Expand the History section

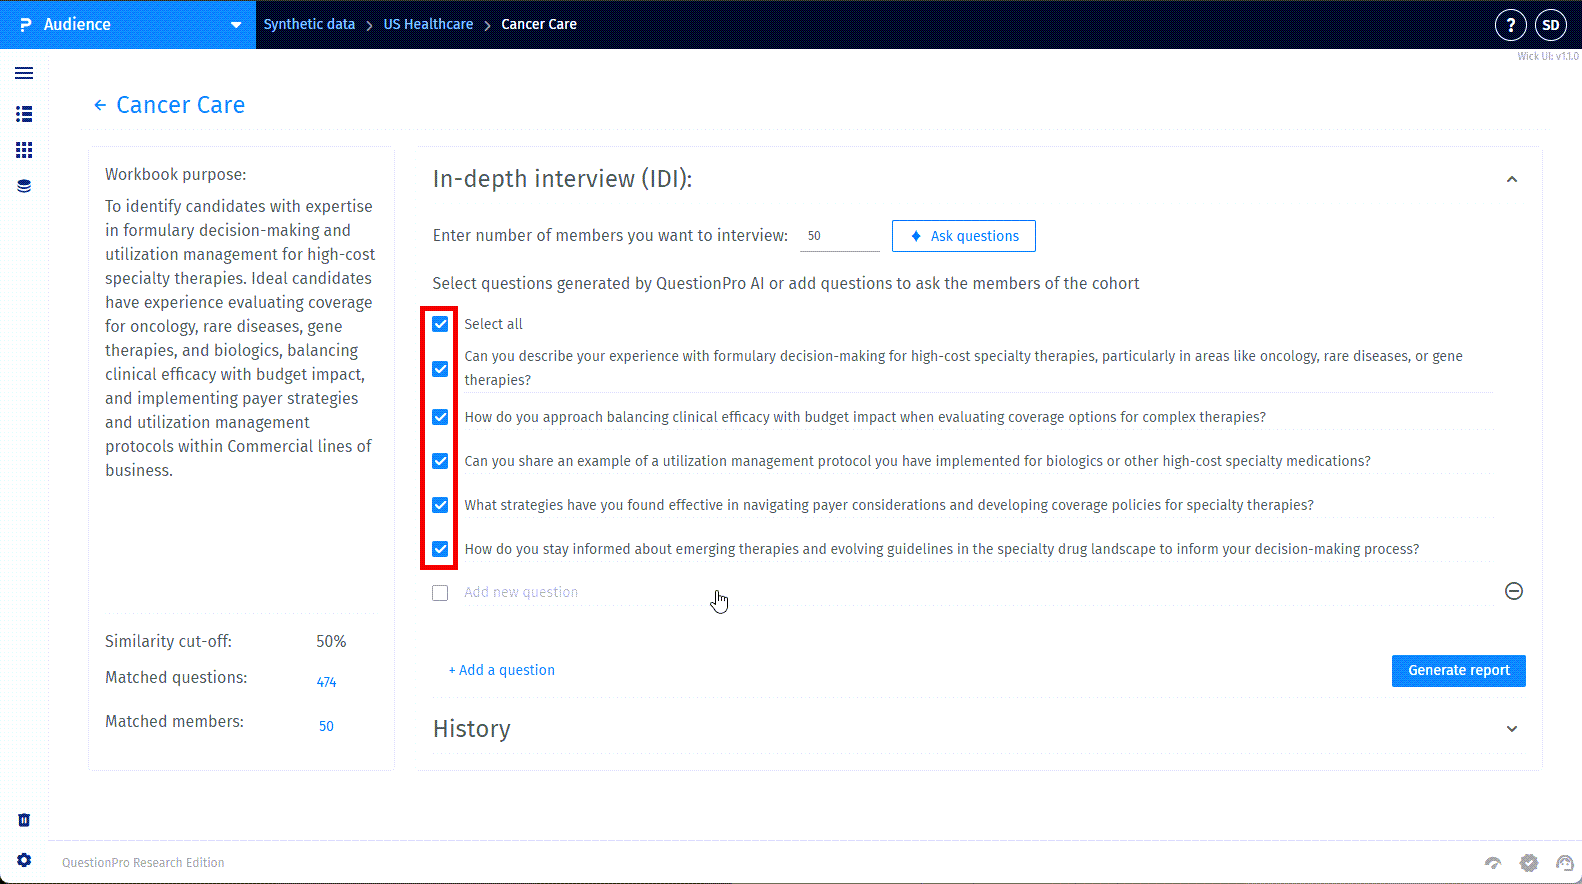1512,729
